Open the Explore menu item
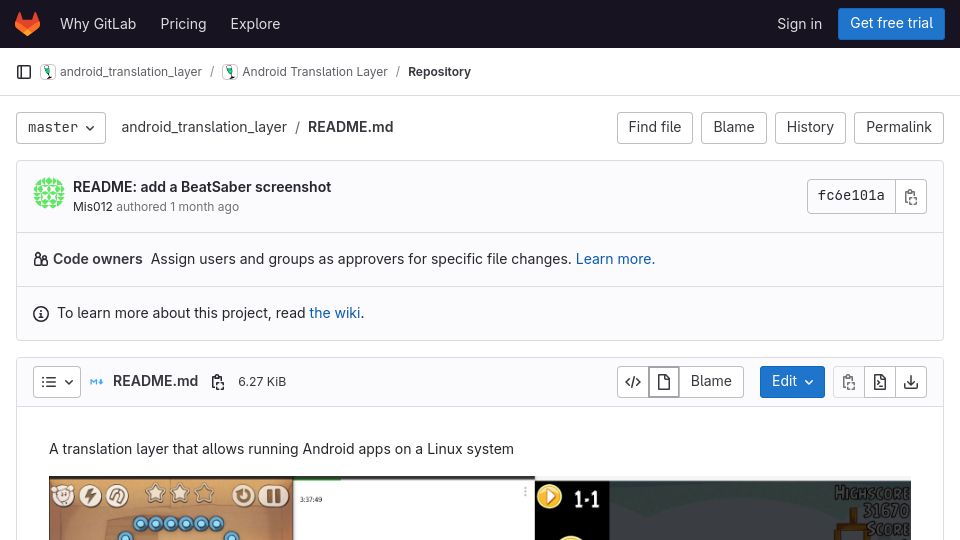Screen dimensions: 960x540 click(x=255, y=24)
